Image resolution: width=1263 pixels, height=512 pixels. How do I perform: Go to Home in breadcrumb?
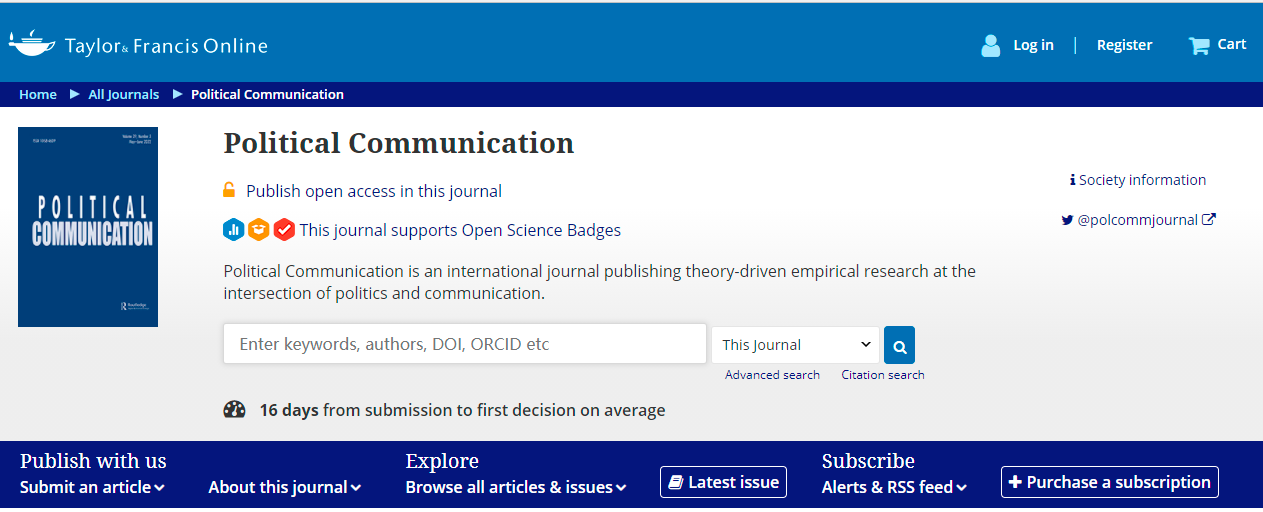[x=38, y=94]
